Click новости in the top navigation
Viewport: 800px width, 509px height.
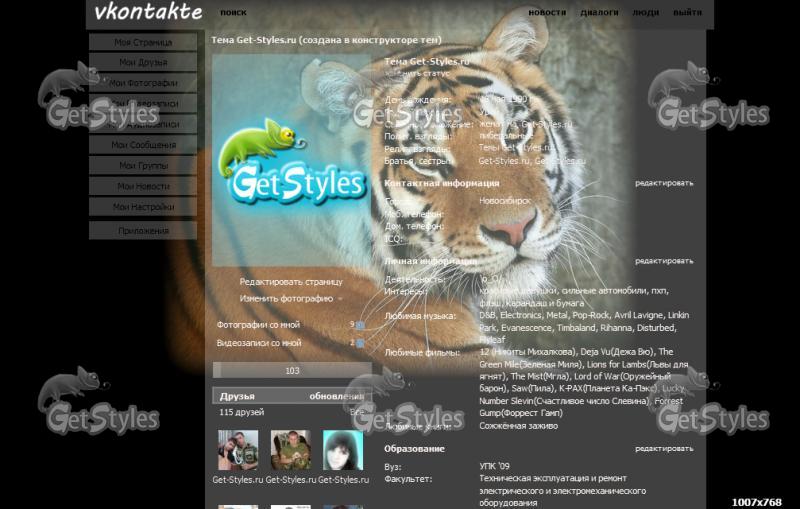[x=547, y=13]
